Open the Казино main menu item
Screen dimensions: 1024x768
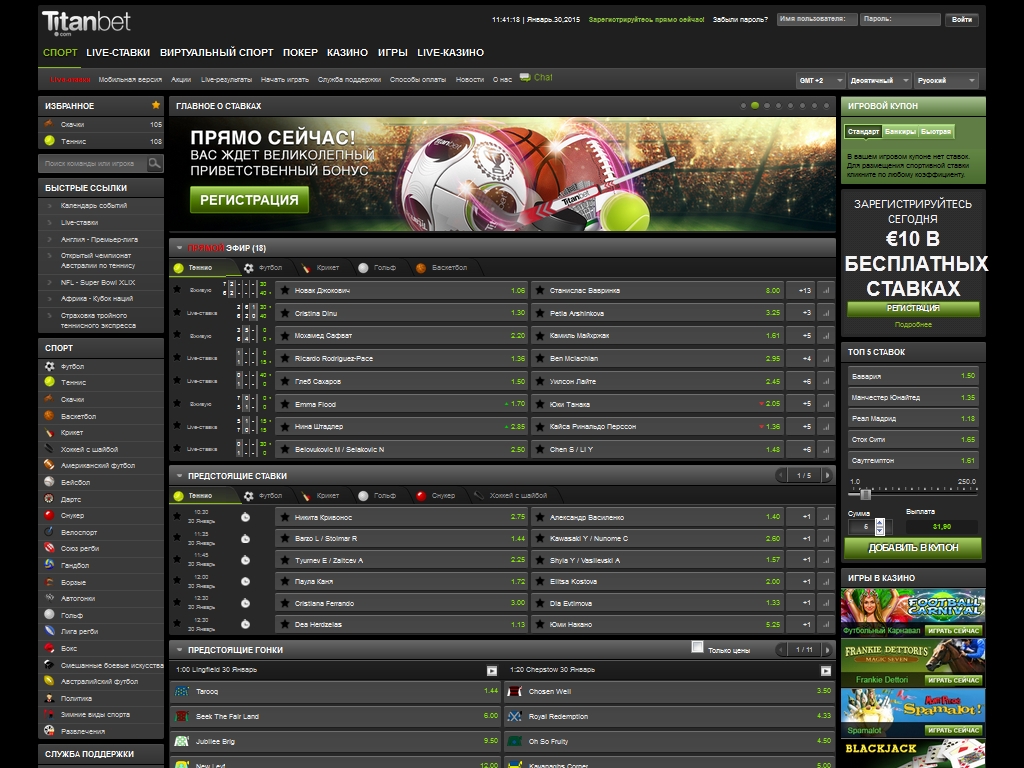[347, 52]
